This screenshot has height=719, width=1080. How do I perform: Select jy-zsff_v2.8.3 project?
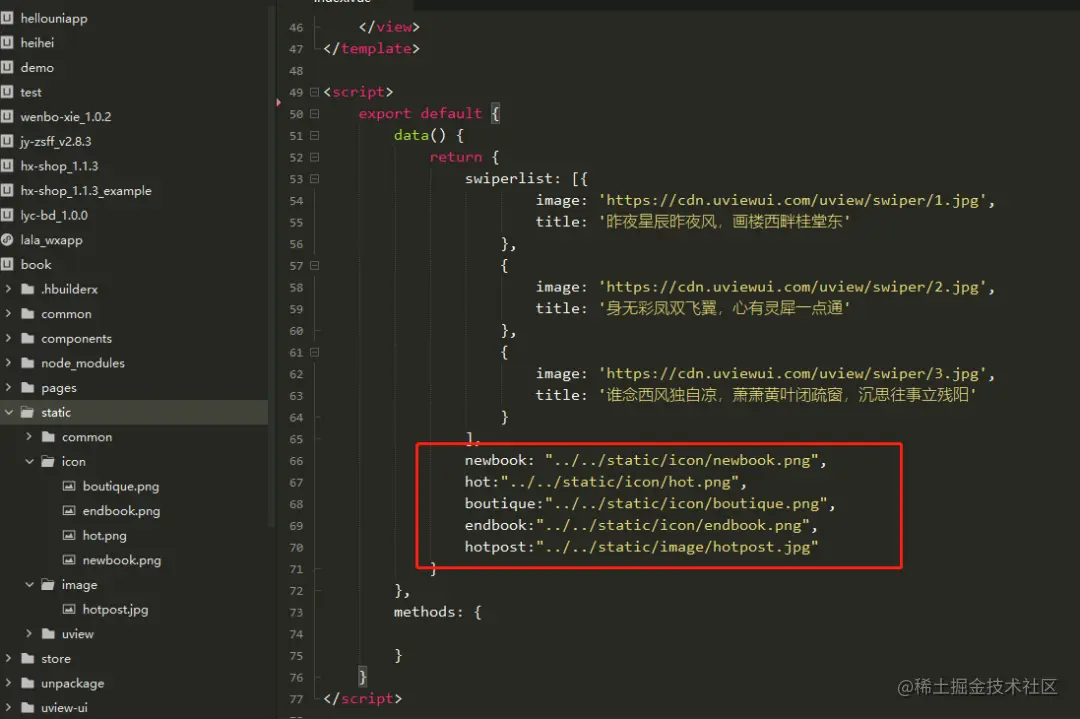[x=56, y=141]
